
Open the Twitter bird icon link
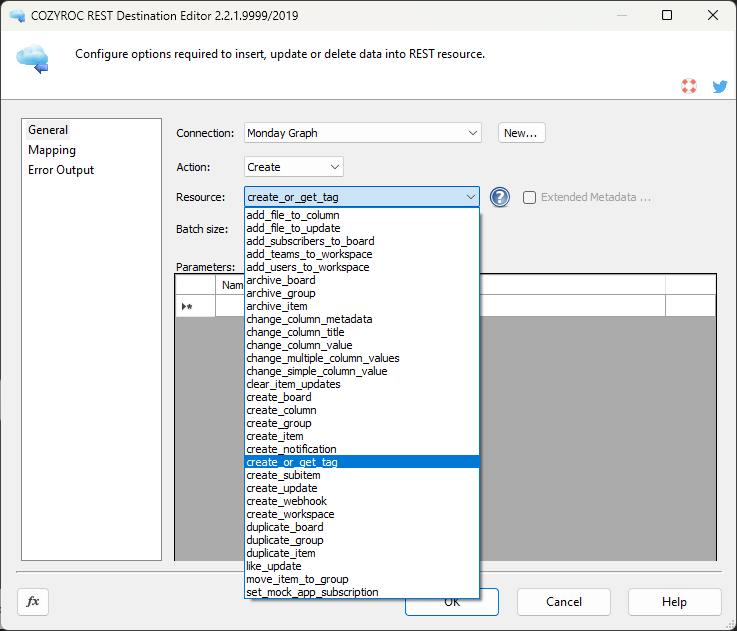click(720, 86)
